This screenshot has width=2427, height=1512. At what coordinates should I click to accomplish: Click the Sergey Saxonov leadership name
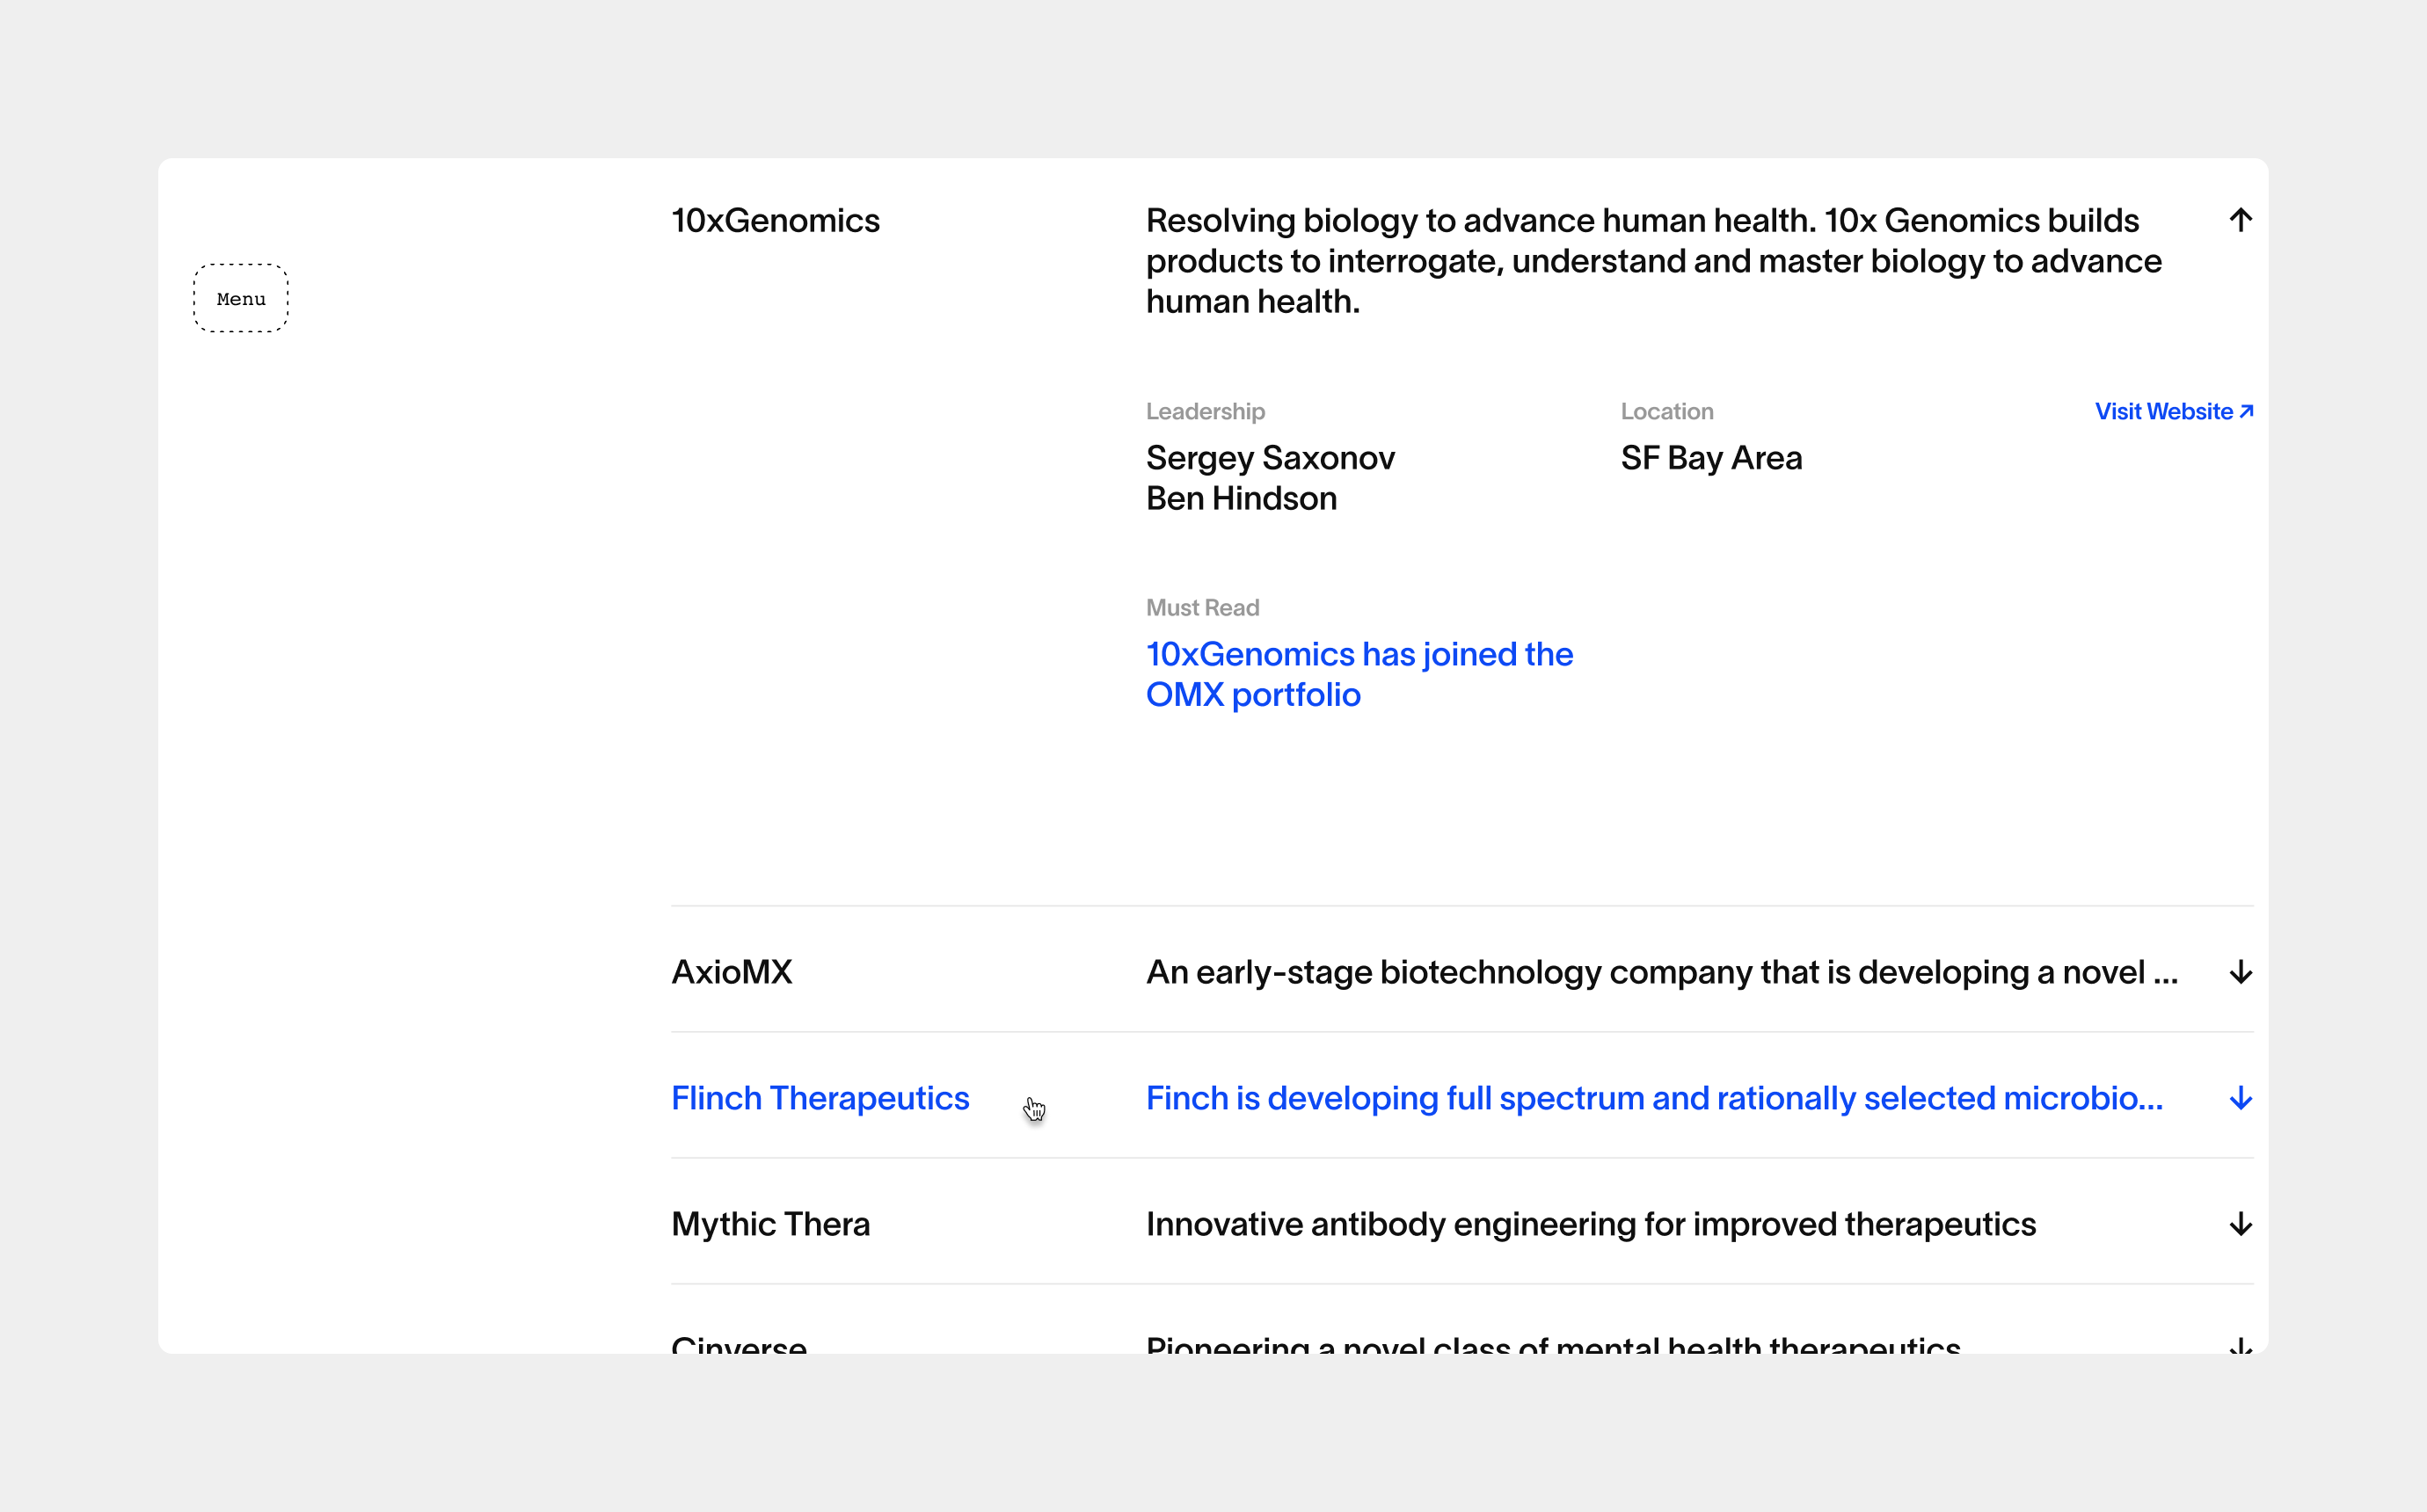(x=1270, y=458)
